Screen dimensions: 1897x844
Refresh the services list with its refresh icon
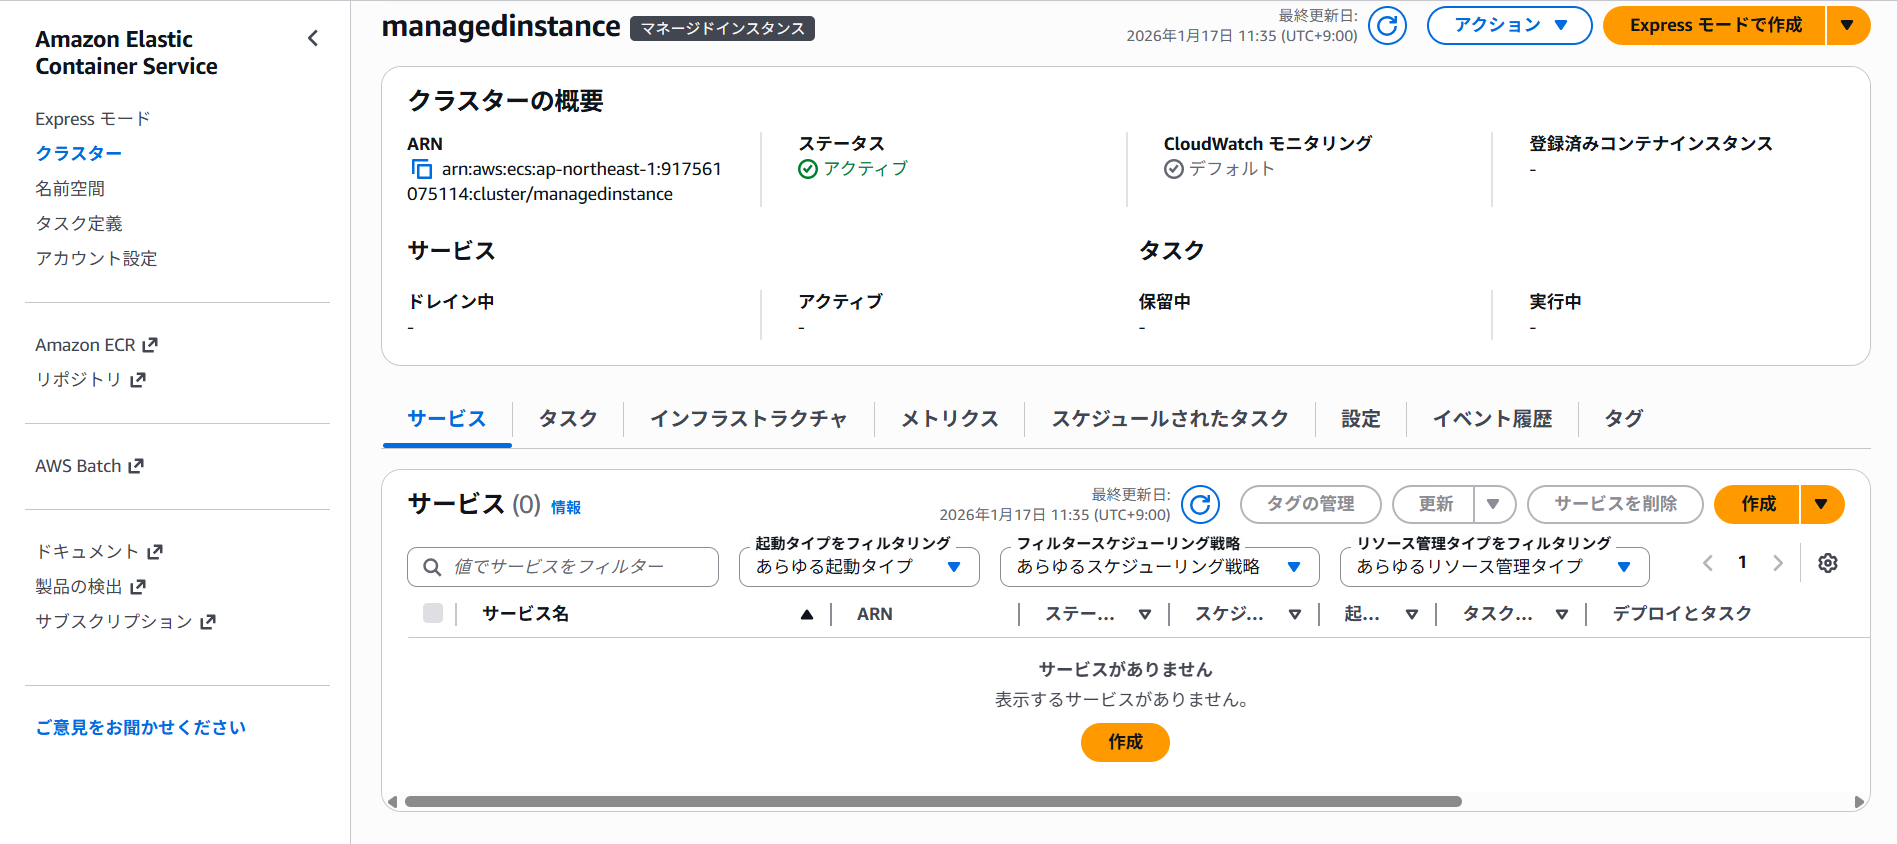coord(1200,505)
